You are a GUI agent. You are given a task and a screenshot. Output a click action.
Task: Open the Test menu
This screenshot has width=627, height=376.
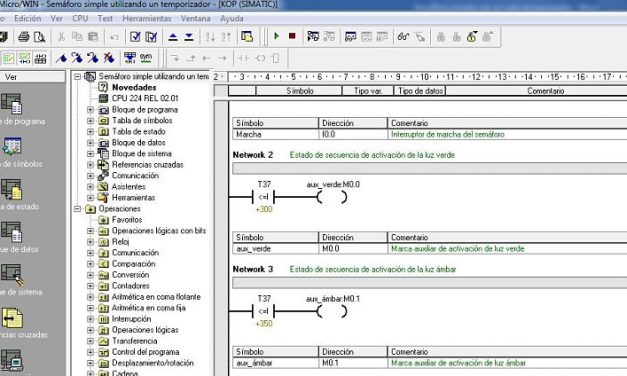[x=105, y=18]
